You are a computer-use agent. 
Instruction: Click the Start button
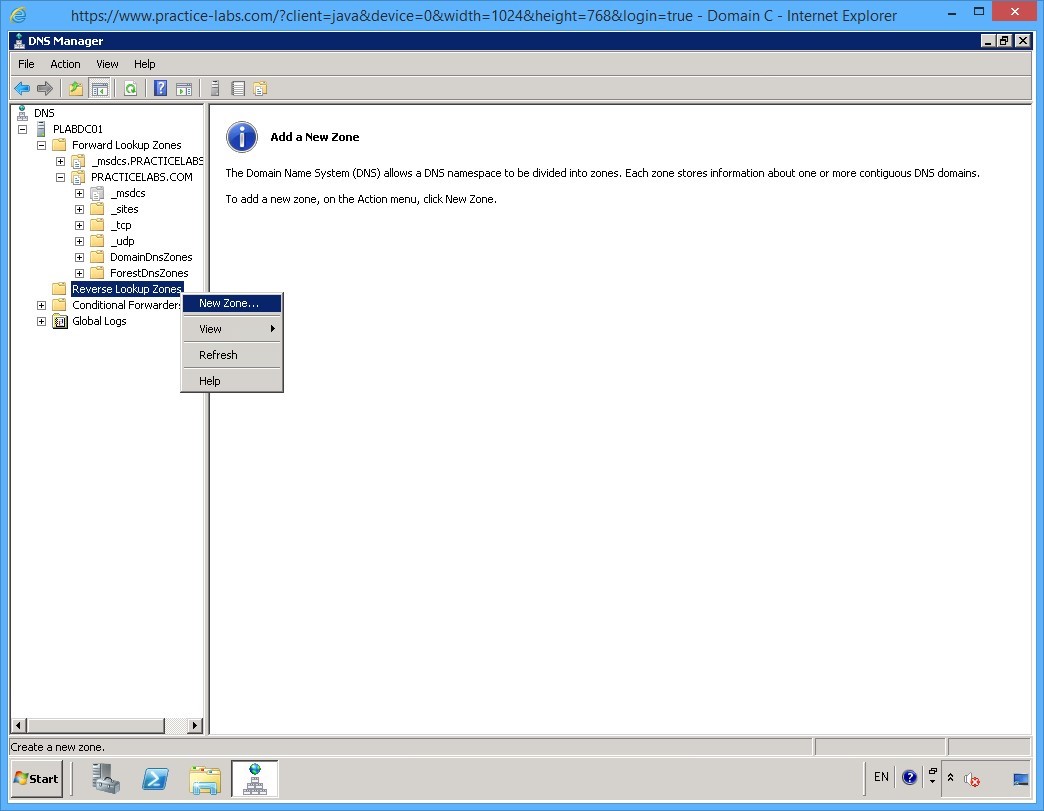36,779
